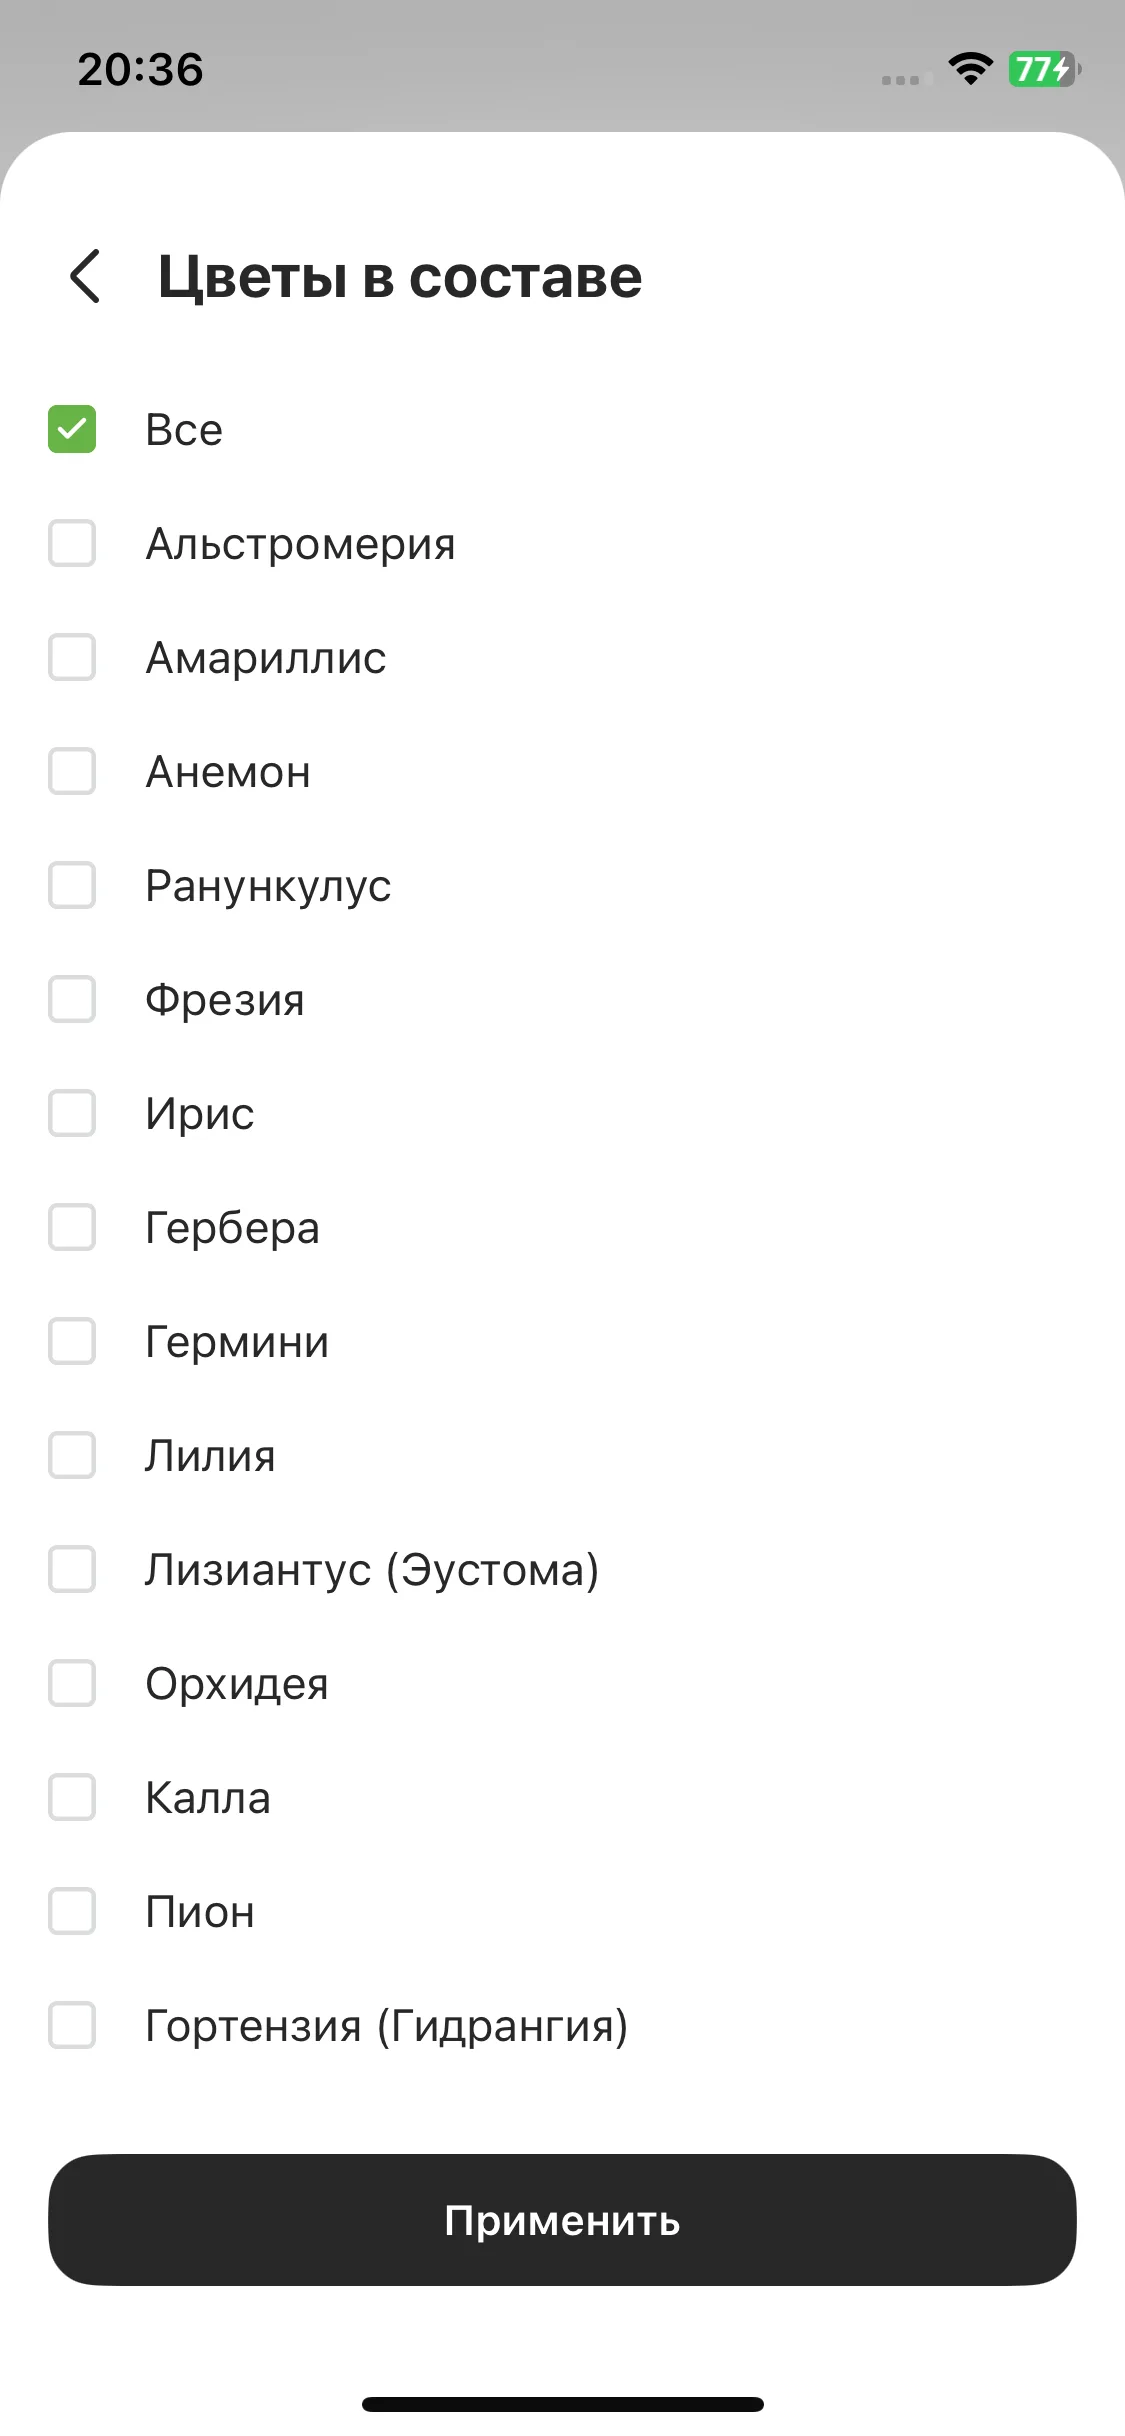This screenshot has height=2436, width=1125.
Task: Tick the Лилия checkbox
Action: pyautogui.click(x=72, y=1455)
